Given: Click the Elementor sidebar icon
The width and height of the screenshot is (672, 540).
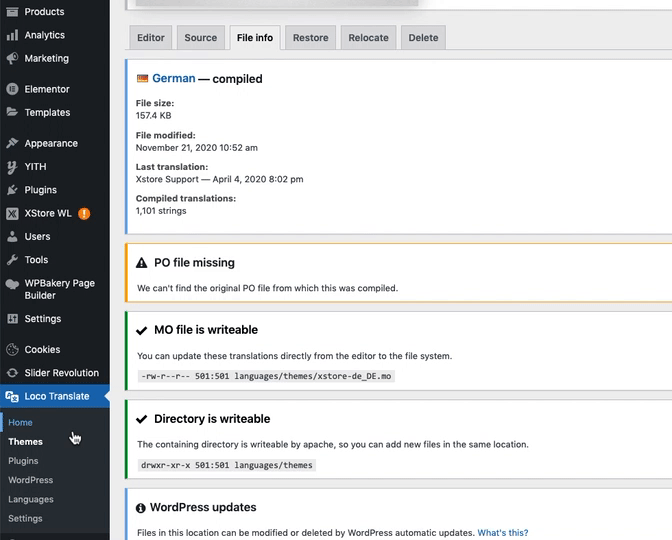Looking at the screenshot, I should coord(12,89).
